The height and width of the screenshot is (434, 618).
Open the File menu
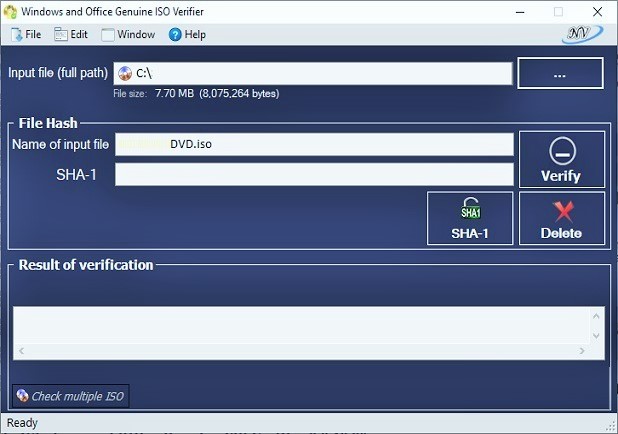point(26,35)
